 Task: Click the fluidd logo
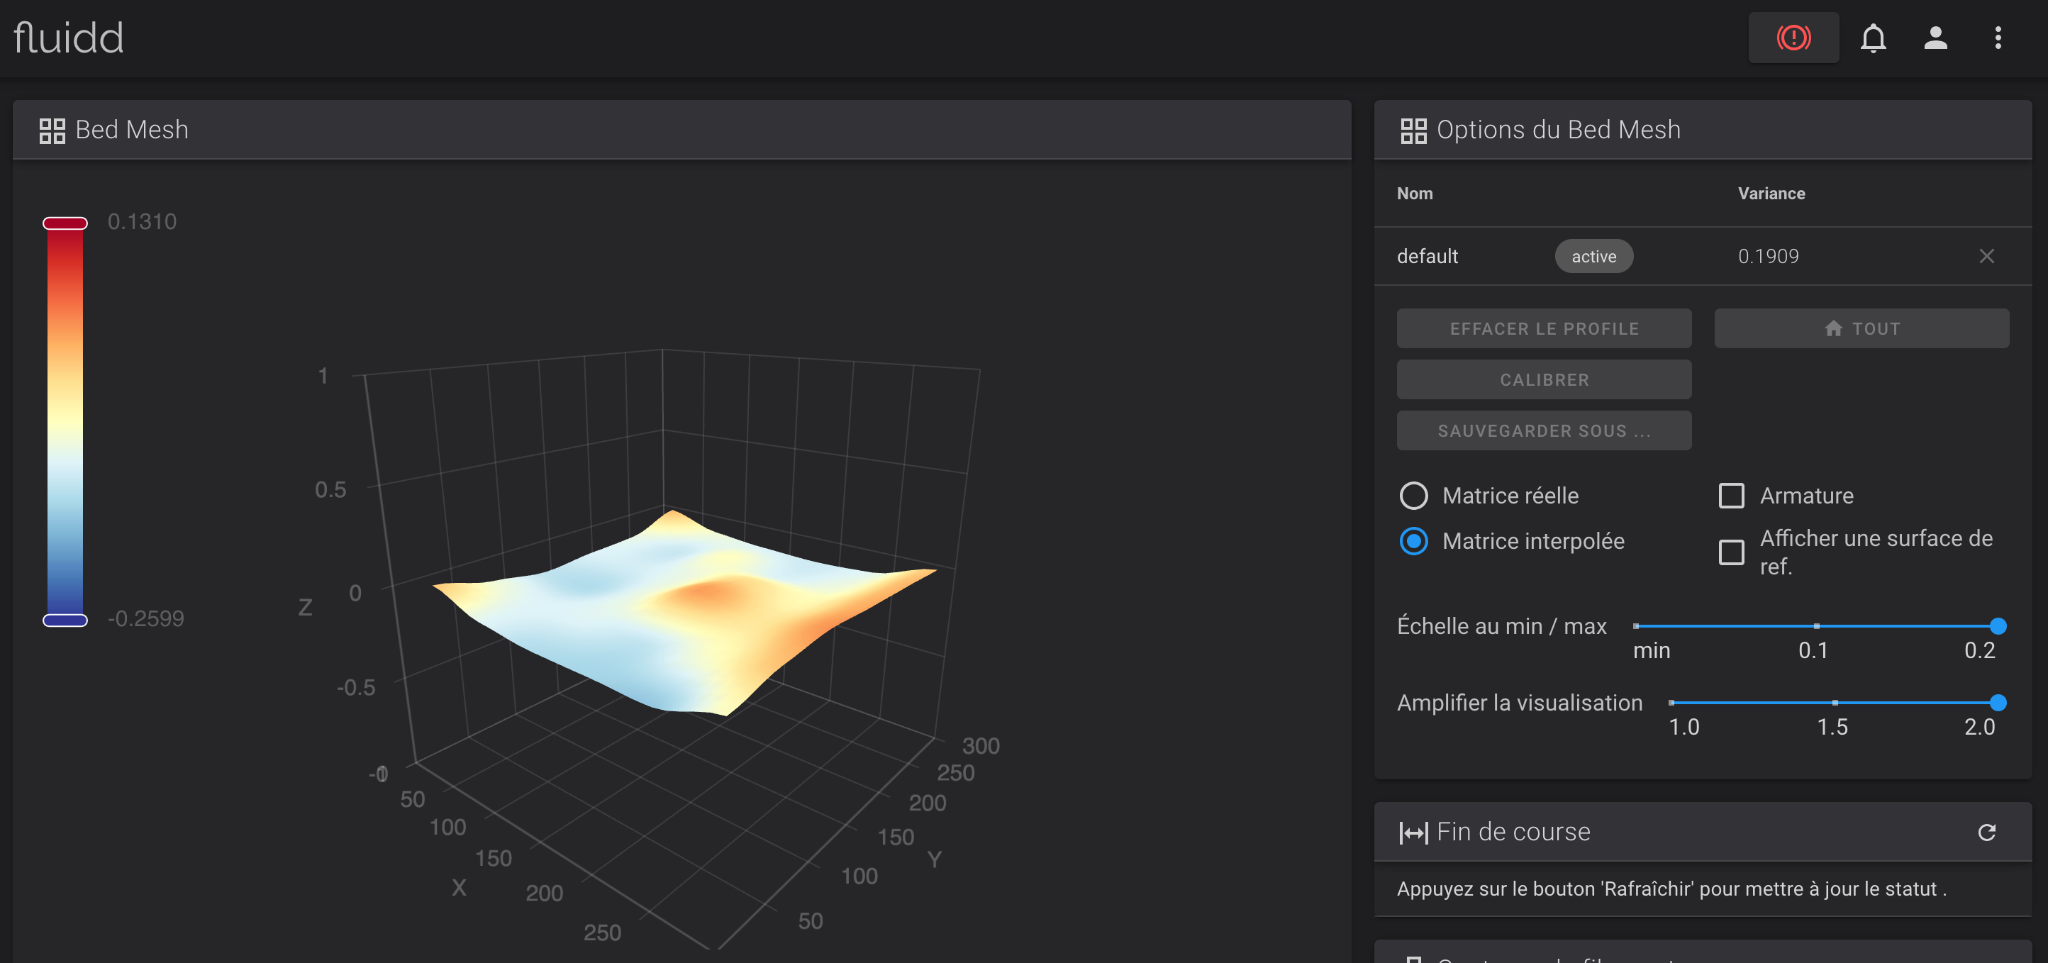(x=68, y=38)
